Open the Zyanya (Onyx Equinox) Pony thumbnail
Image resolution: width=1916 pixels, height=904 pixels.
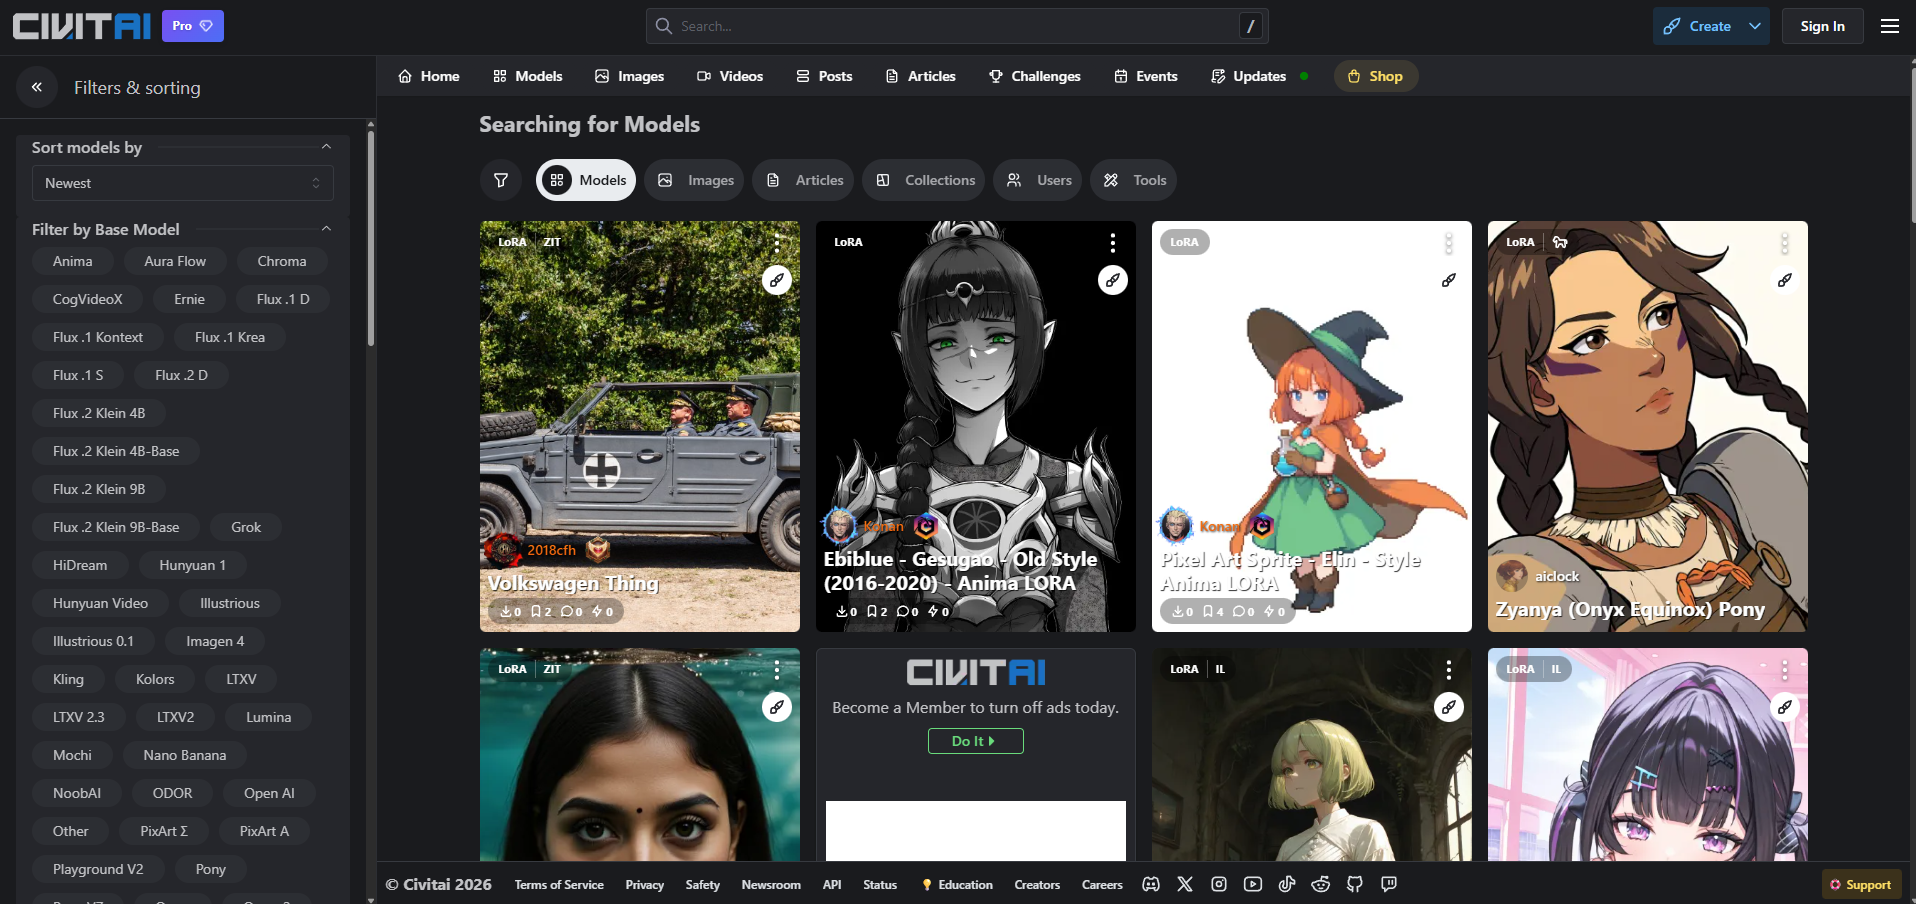pos(1648,426)
